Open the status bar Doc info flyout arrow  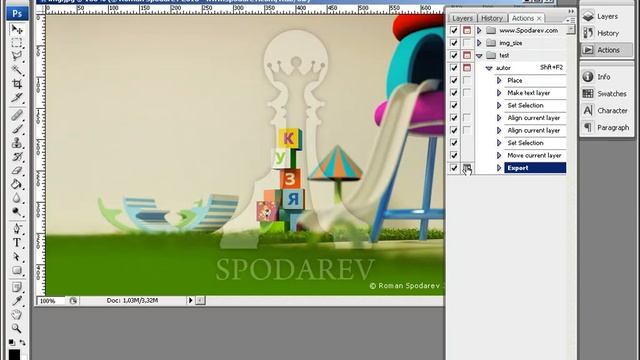pos(190,300)
